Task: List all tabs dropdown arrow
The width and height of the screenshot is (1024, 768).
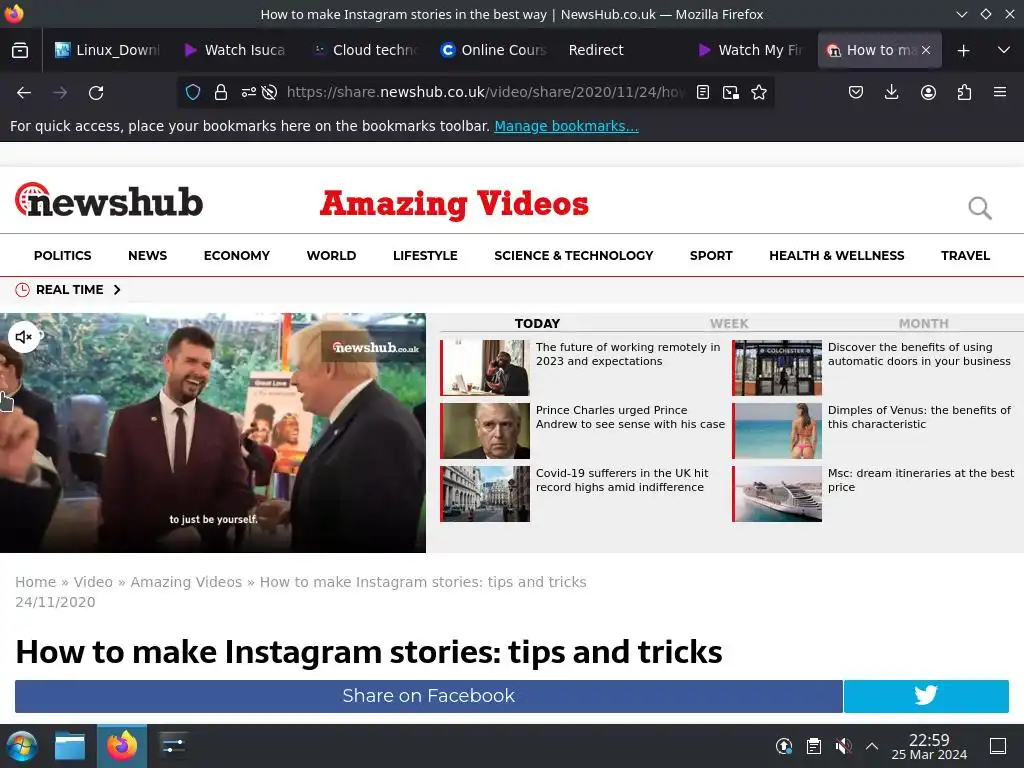Action: 1004,50
